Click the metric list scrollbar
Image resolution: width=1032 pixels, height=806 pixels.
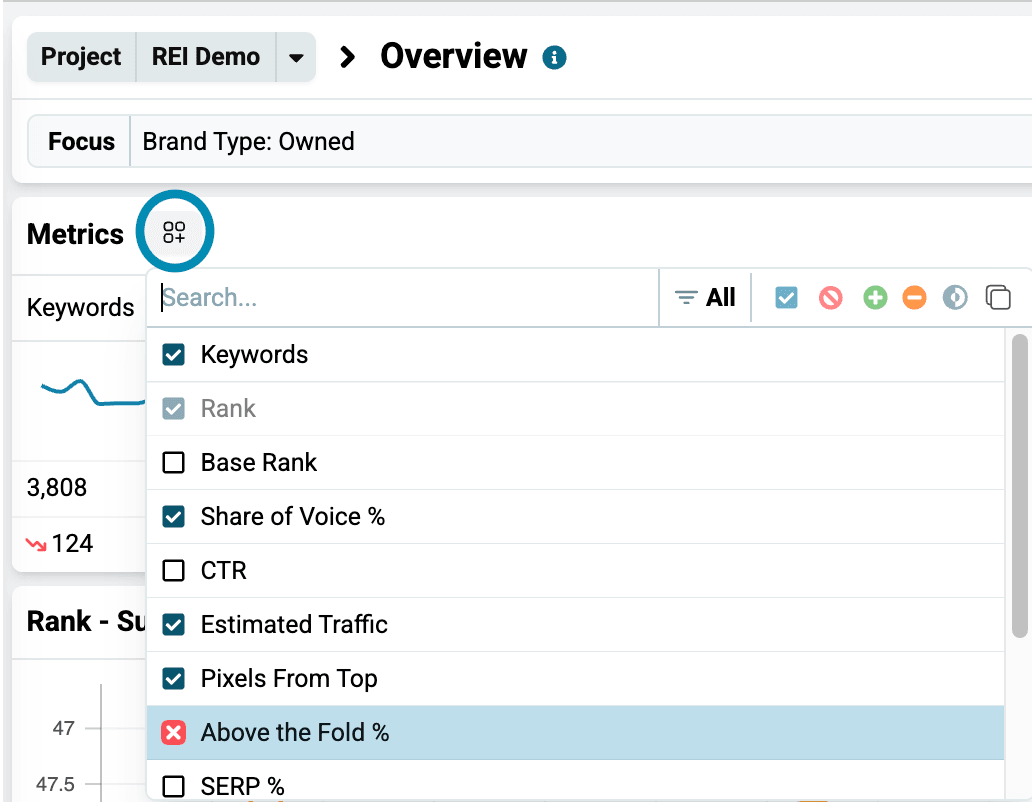pyautogui.click(x=1019, y=486)
